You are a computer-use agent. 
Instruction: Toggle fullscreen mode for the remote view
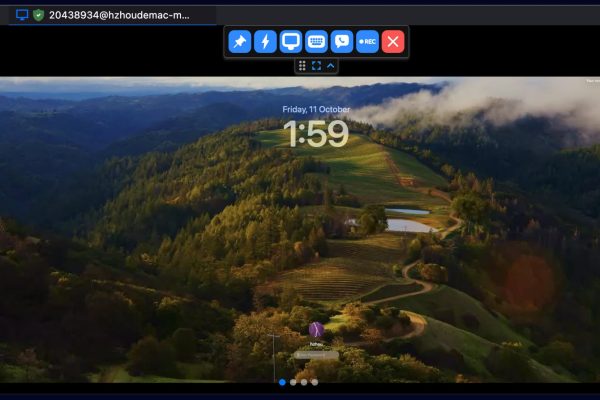click(316, 65)
